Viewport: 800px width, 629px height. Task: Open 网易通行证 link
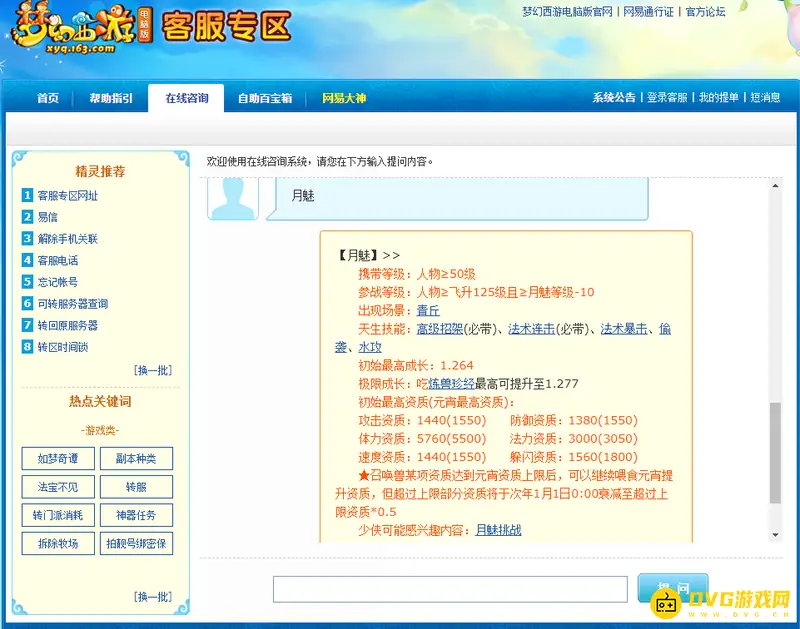[x=648, y=12]
